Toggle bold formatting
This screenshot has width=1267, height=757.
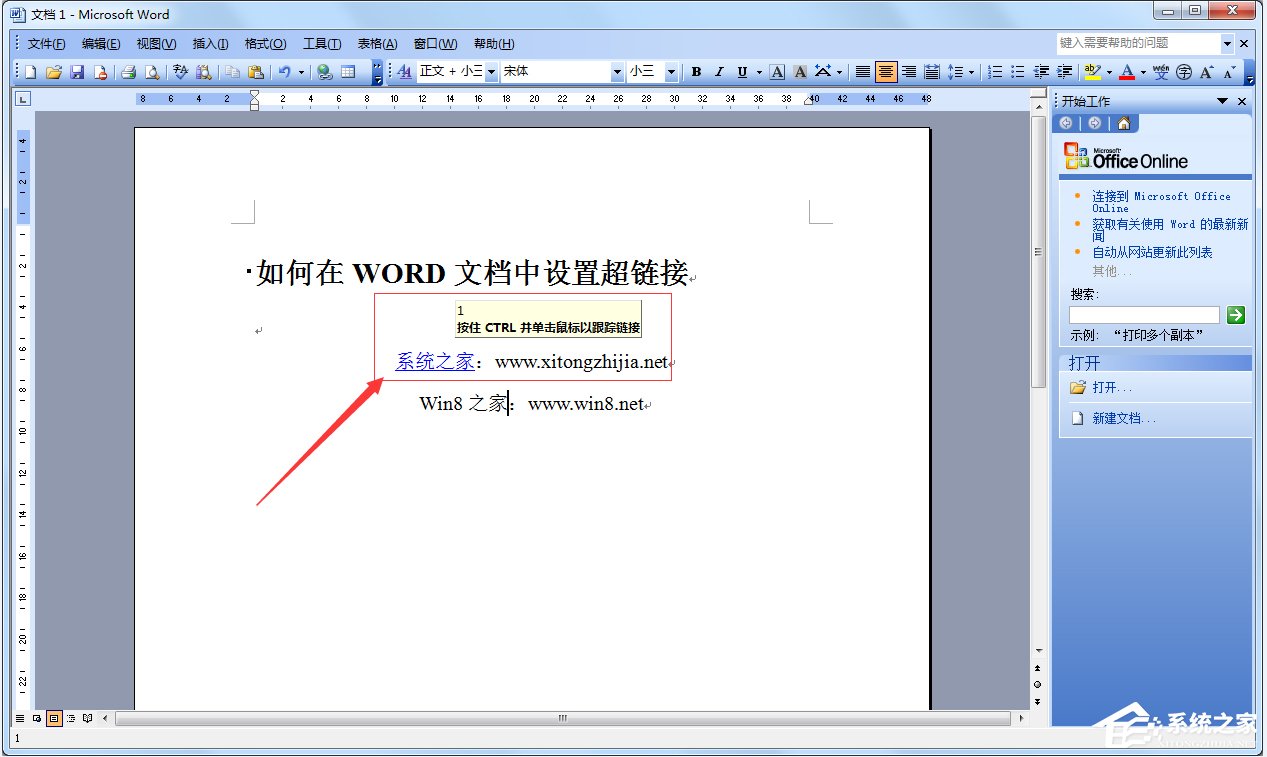click(697, 71)
